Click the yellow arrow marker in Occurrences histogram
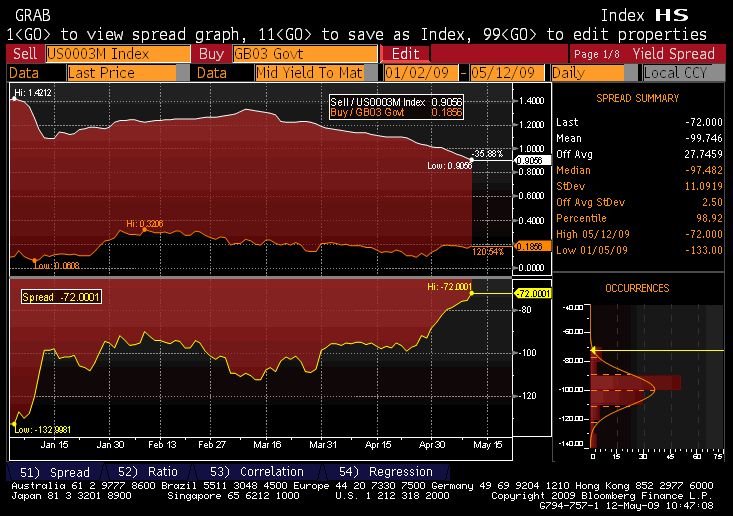This screenshot has height=516, width=733. [x=594, y=350]
